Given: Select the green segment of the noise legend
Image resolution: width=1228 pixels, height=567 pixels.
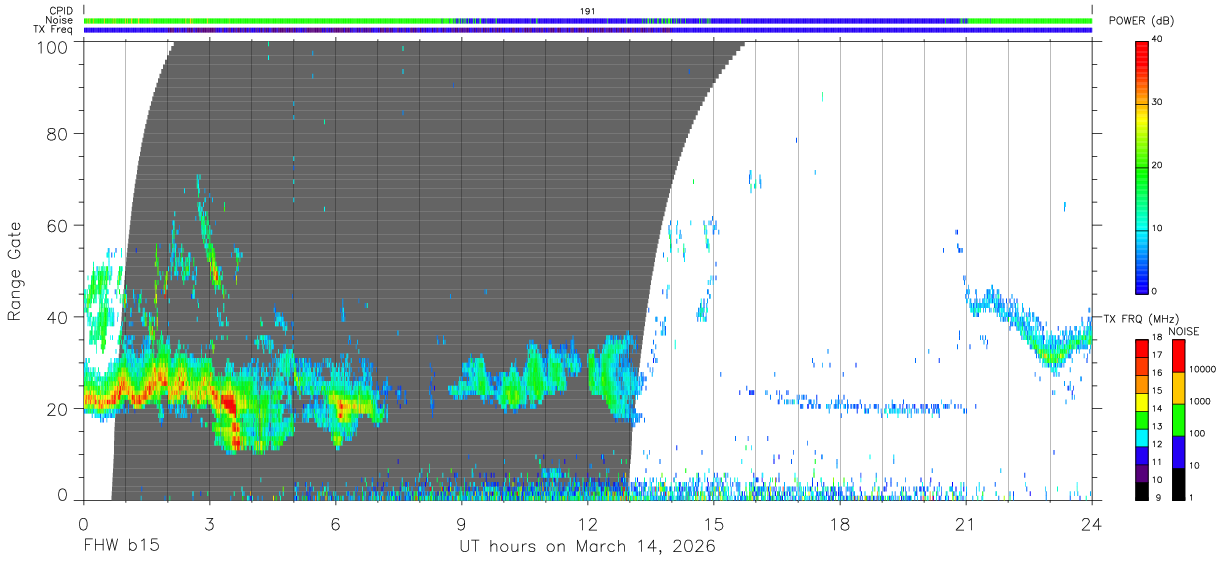Looking at the screenshot, I should pos(1179,420).
